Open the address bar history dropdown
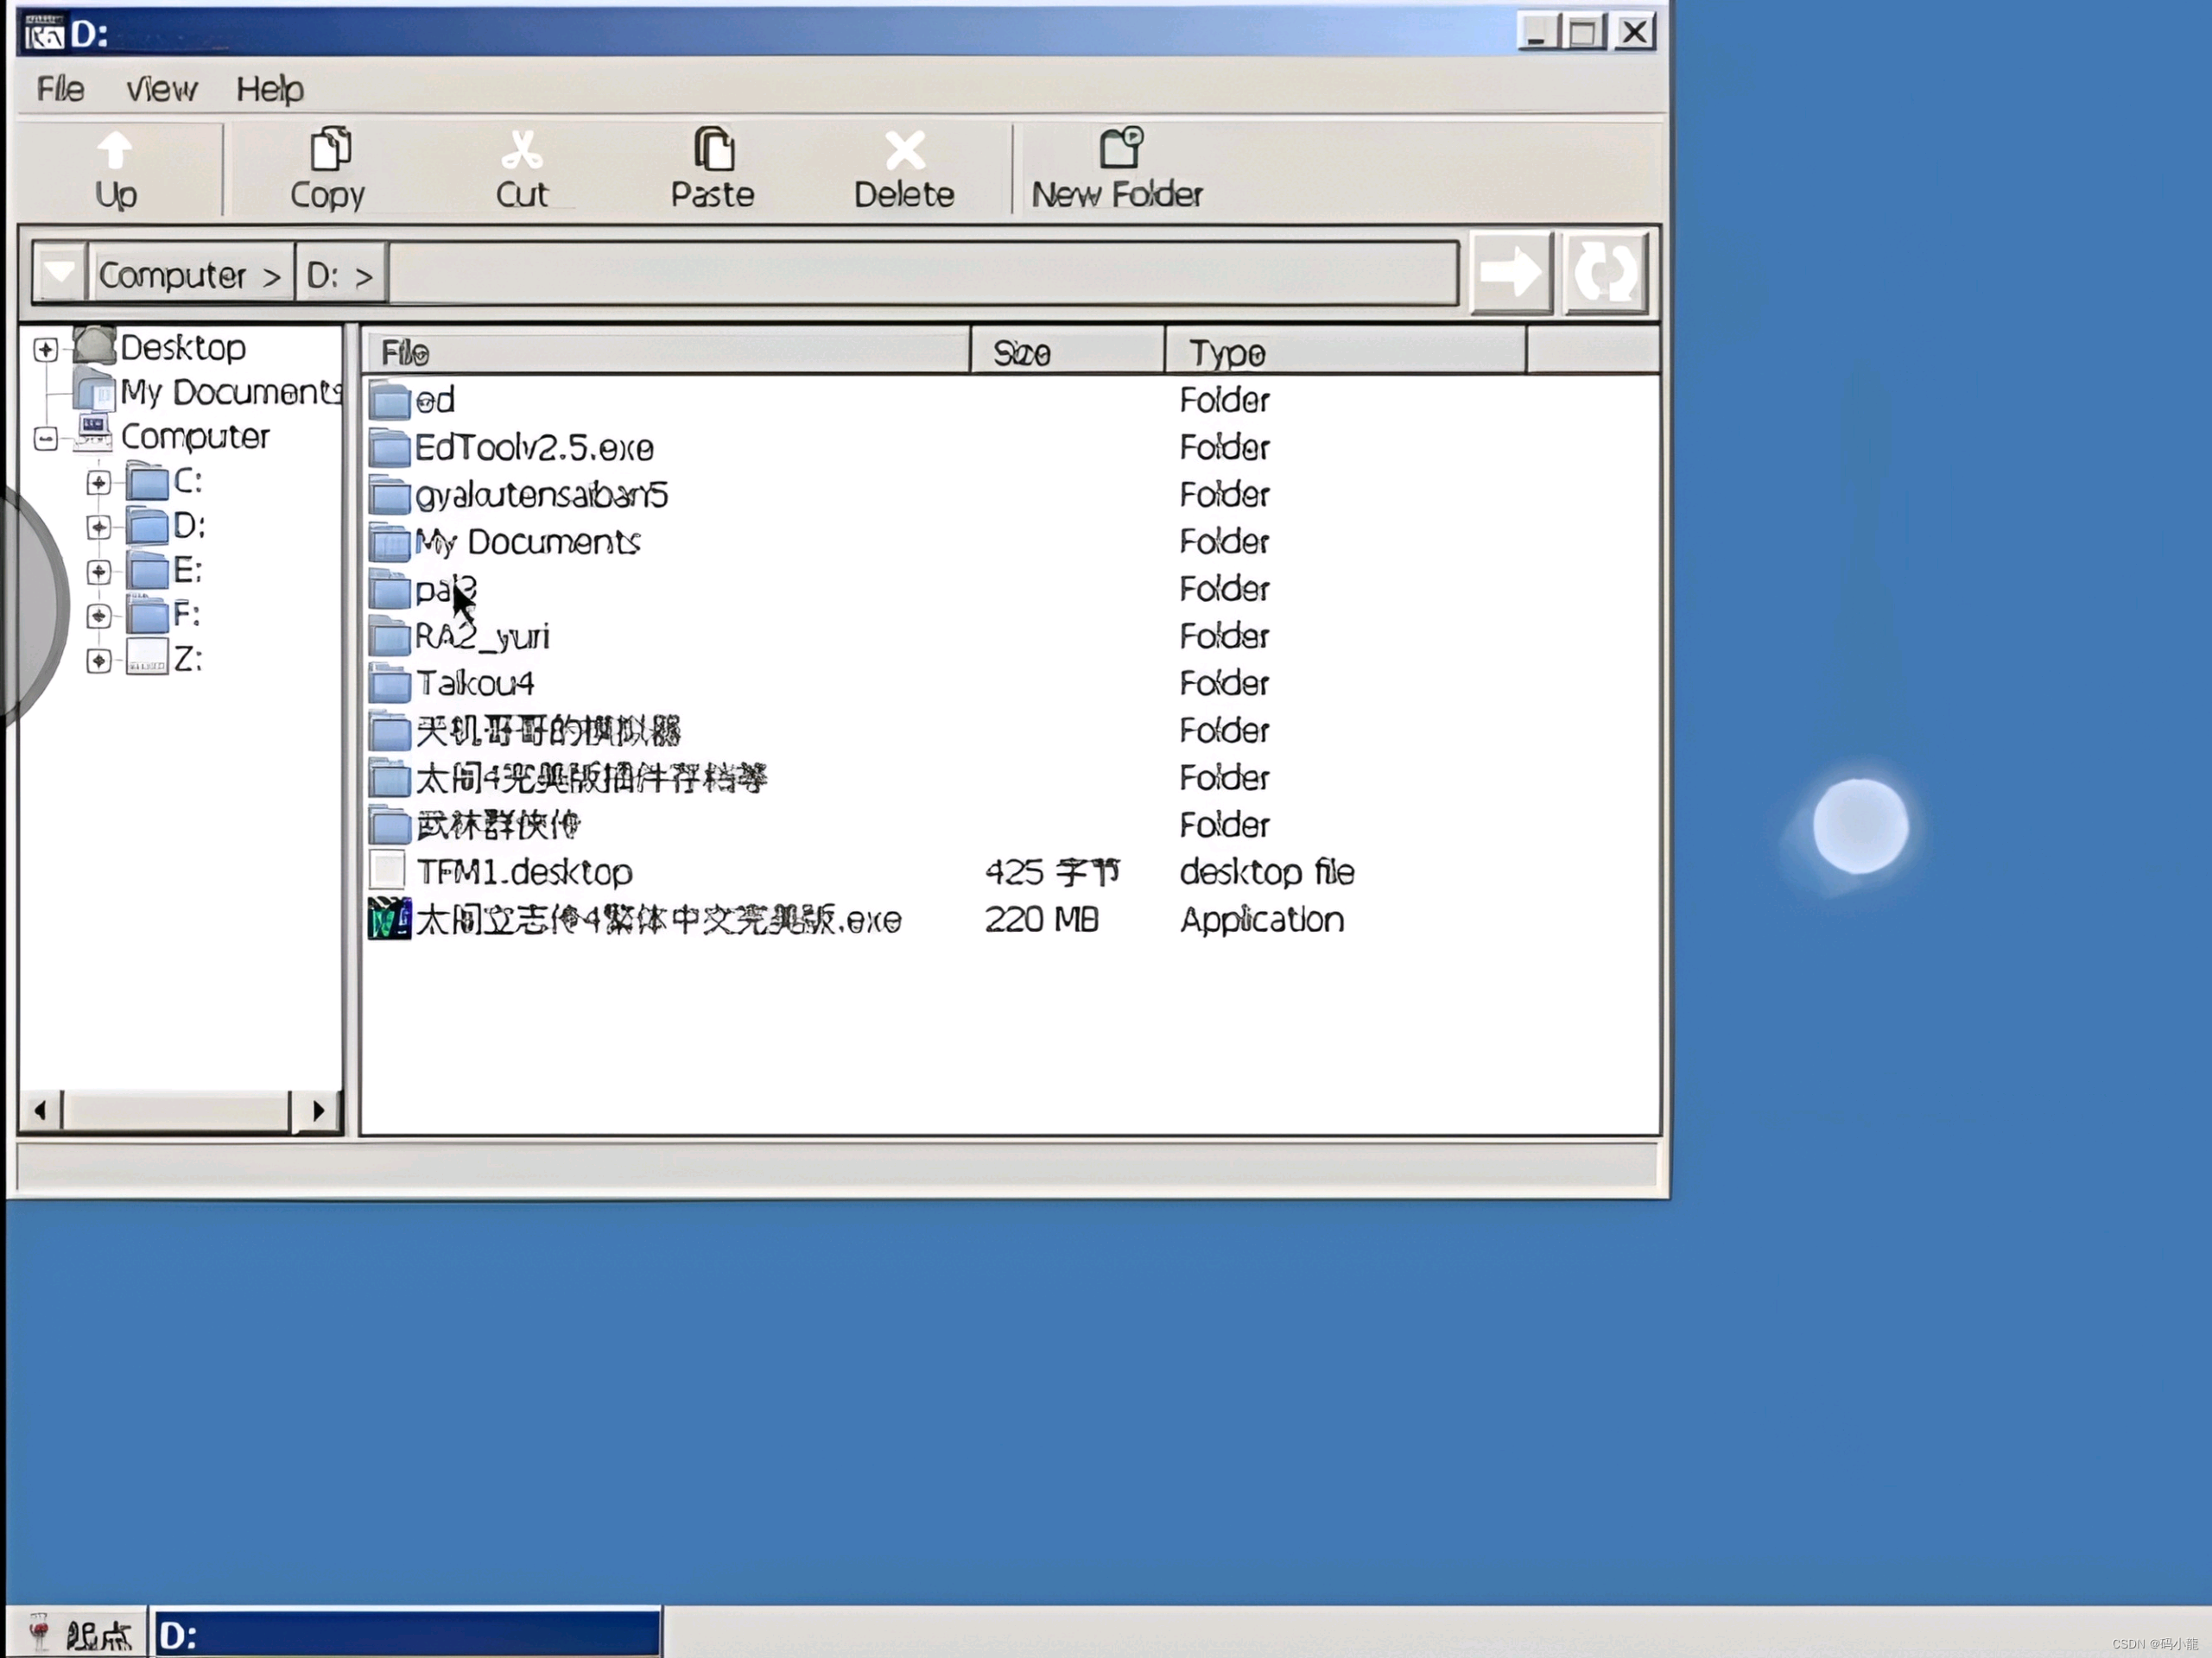This screenshot has height=1658, width=2212. (59, 272)
